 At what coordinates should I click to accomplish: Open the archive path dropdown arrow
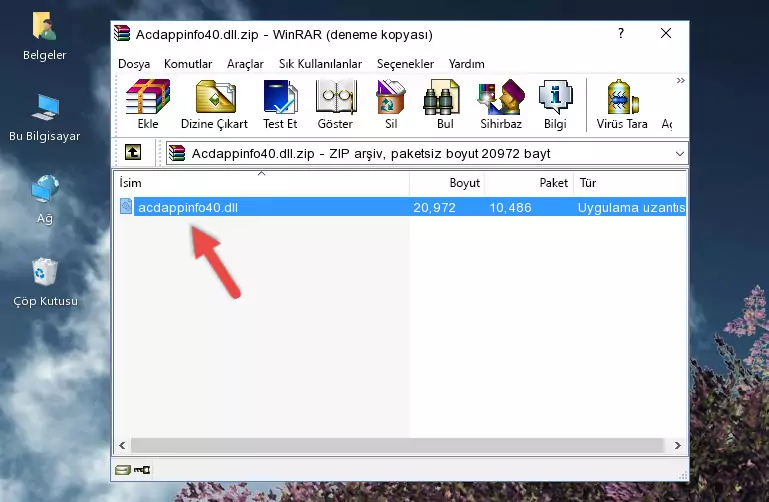(x=679, y=153)
